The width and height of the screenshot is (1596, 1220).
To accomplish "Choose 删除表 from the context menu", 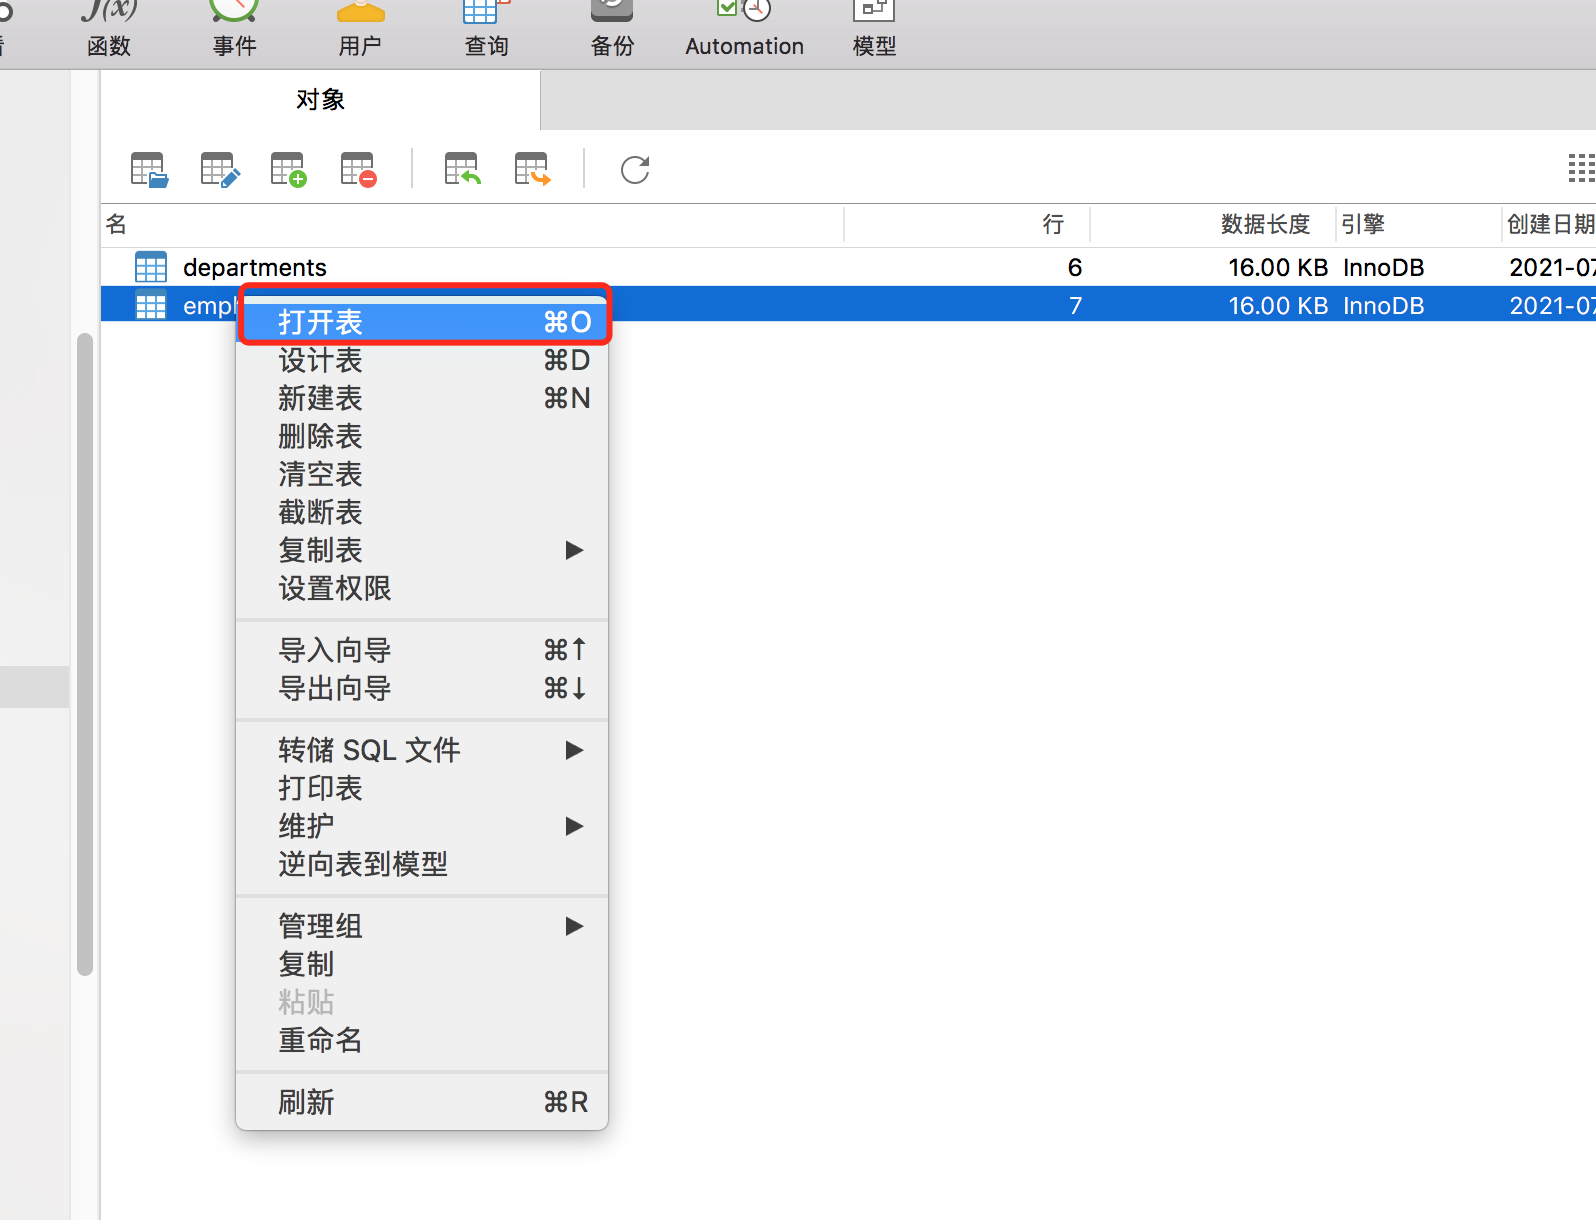I will point(422,436).
